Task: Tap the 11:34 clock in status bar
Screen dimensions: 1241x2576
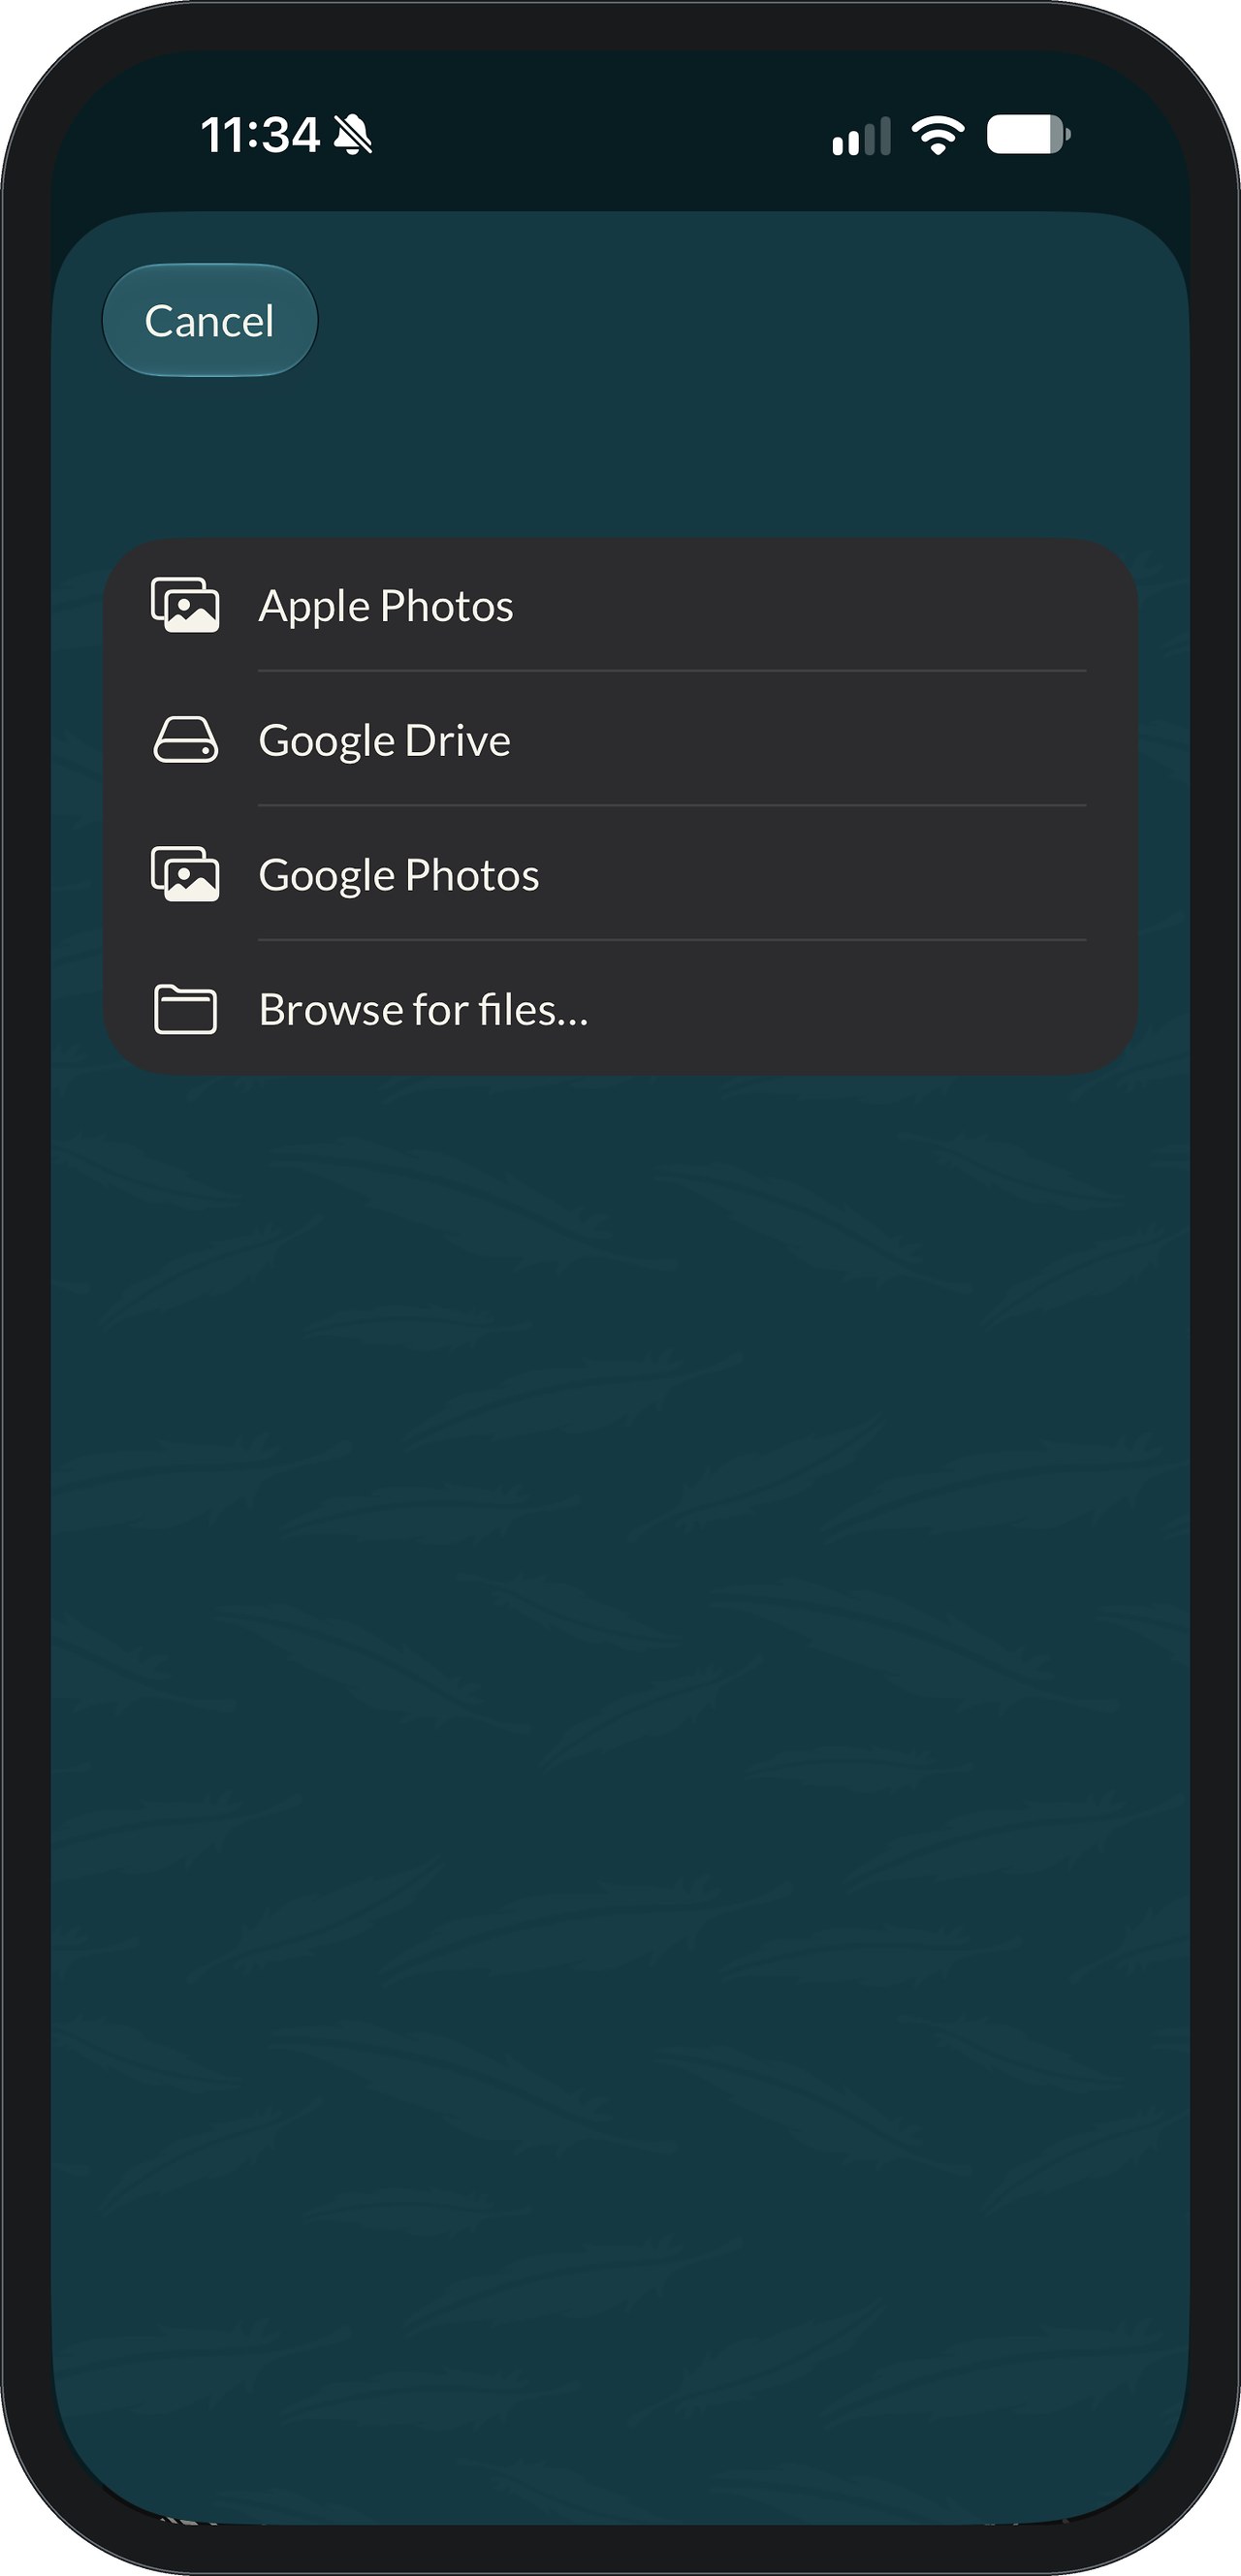Action: tap(260, 135)
